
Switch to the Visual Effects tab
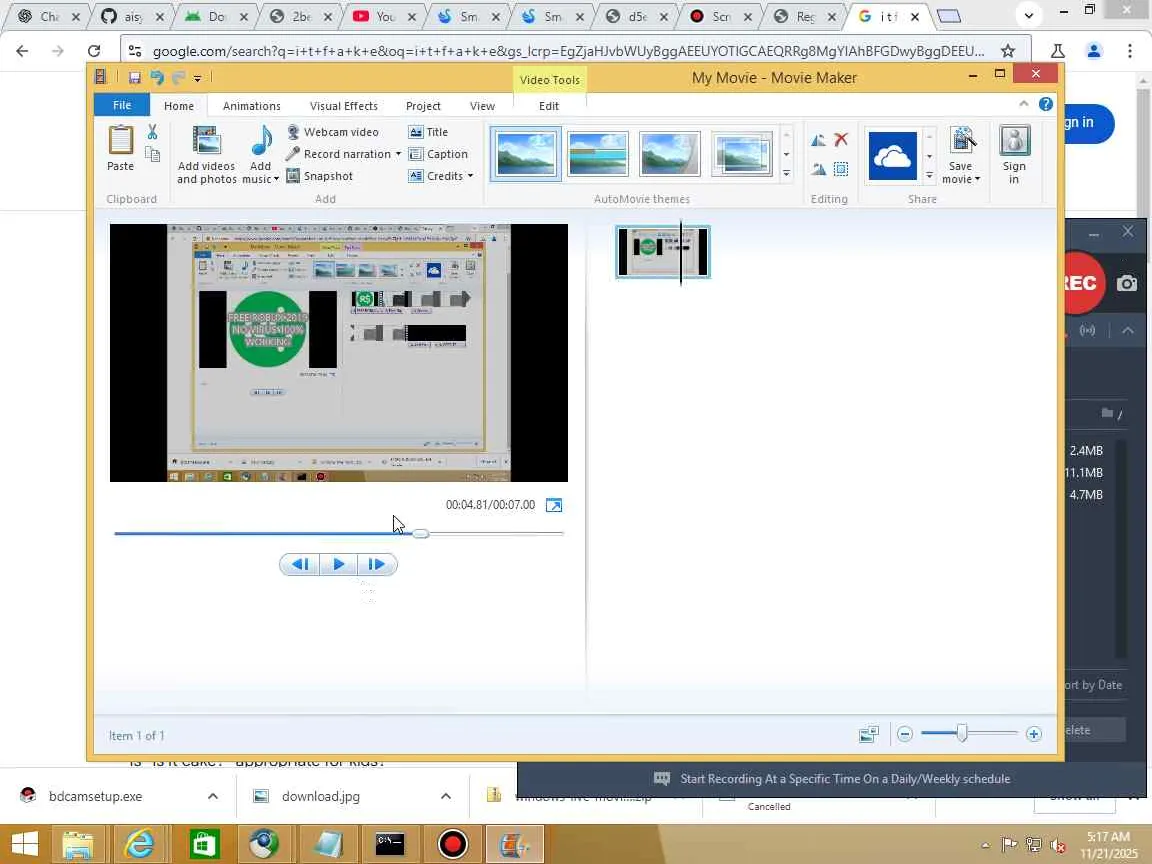coord(344,106)
